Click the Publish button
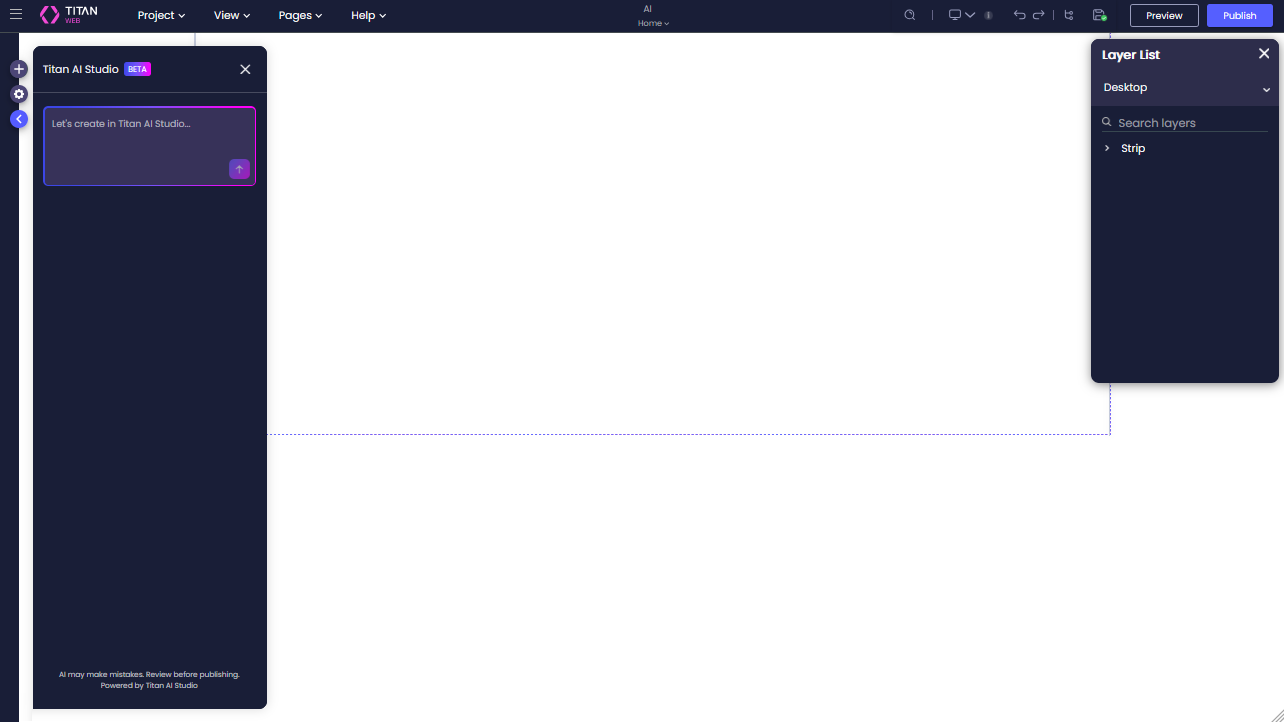 coord(1239,15)
